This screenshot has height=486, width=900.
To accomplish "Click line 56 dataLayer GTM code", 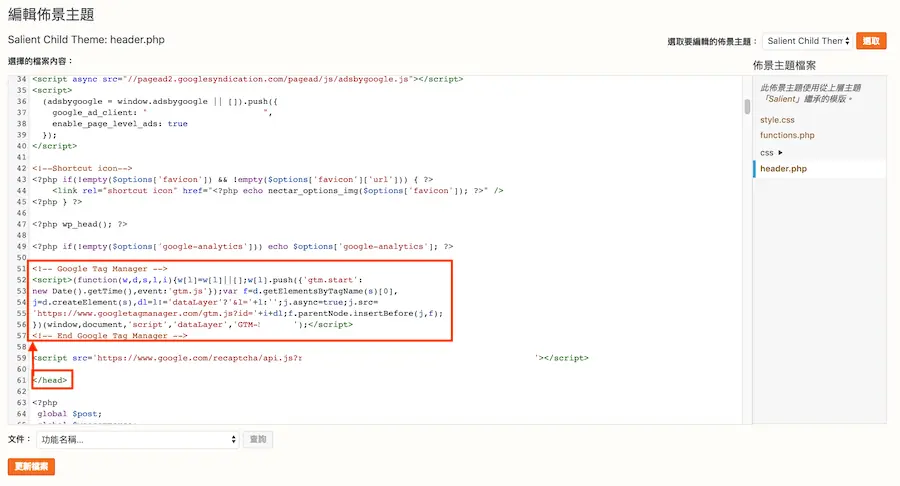I will (193, 324).
